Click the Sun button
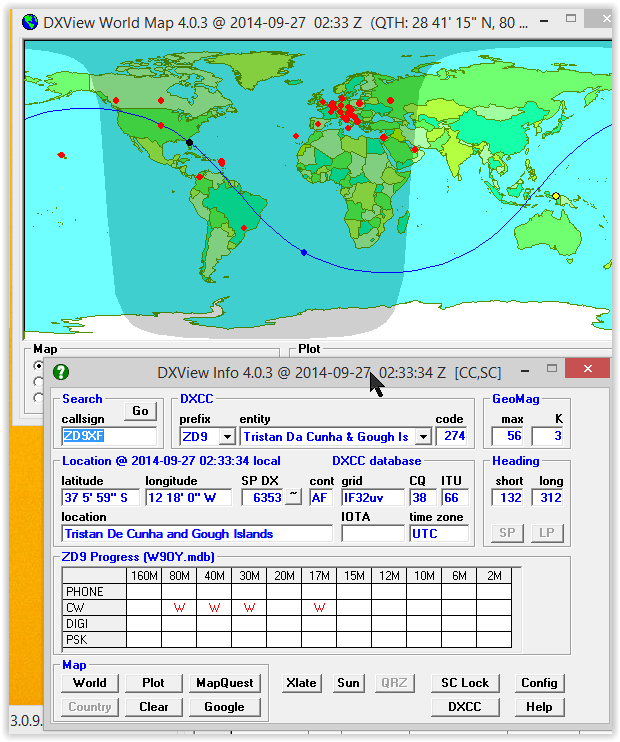620x742 pixels. pyautogui.click(x=348, y=683)
